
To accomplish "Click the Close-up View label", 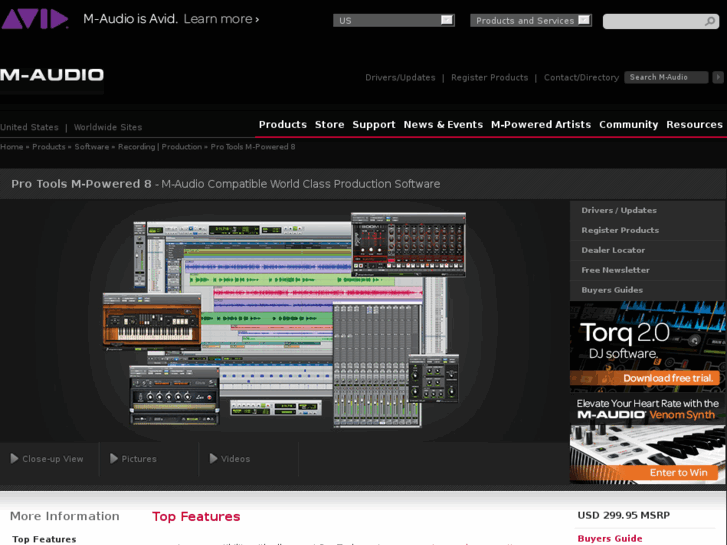I will click(x=53, y=459).
